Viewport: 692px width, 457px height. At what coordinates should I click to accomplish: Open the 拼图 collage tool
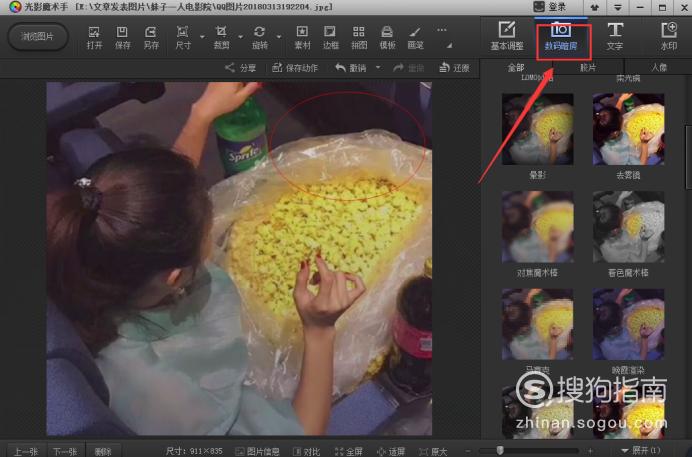tap(359, 37)
